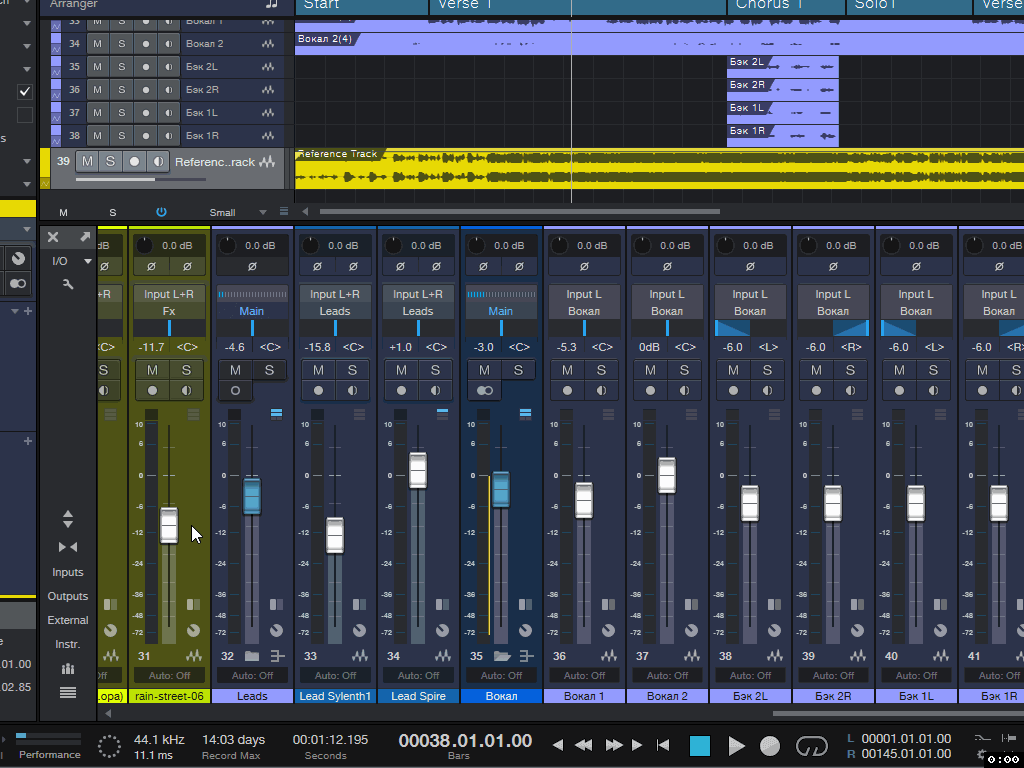Solo the Вокал 1 mixer channel
The image size is (1024, 768).
point(601,370)
